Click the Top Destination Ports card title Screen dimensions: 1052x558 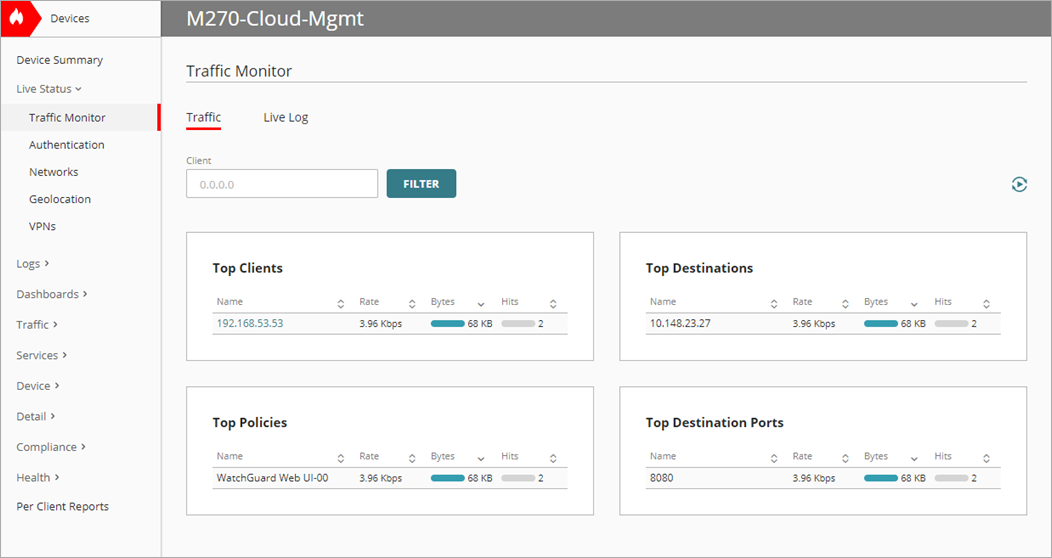[x=715, y=423]
